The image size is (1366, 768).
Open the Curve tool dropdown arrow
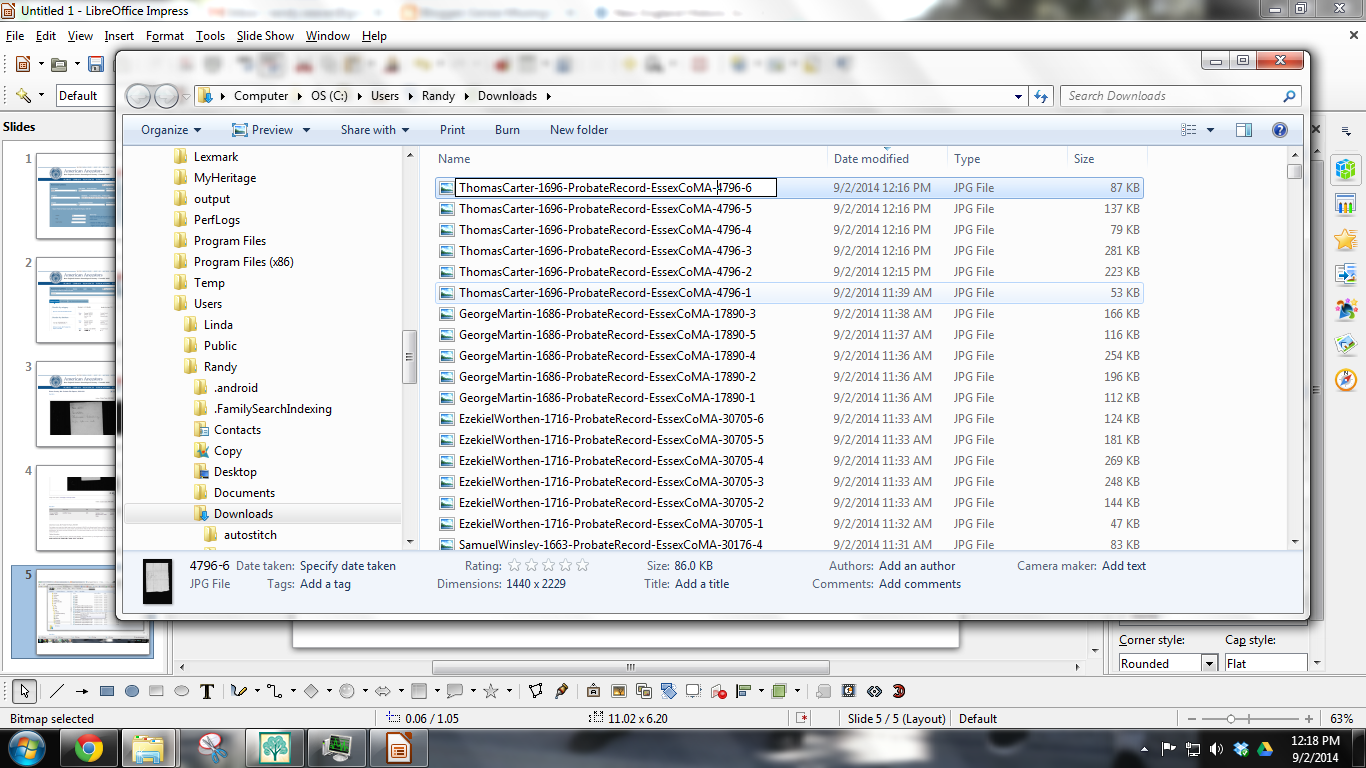click(256, 690)
